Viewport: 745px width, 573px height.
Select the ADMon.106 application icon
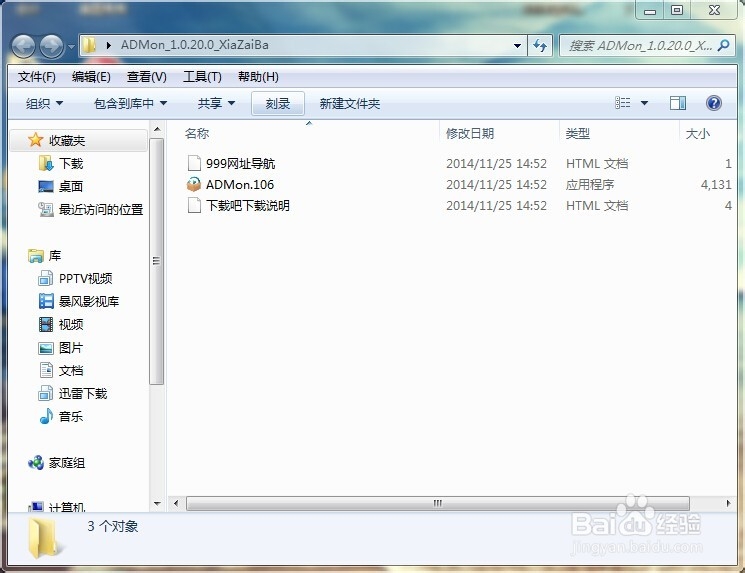(x=194, y=184)
